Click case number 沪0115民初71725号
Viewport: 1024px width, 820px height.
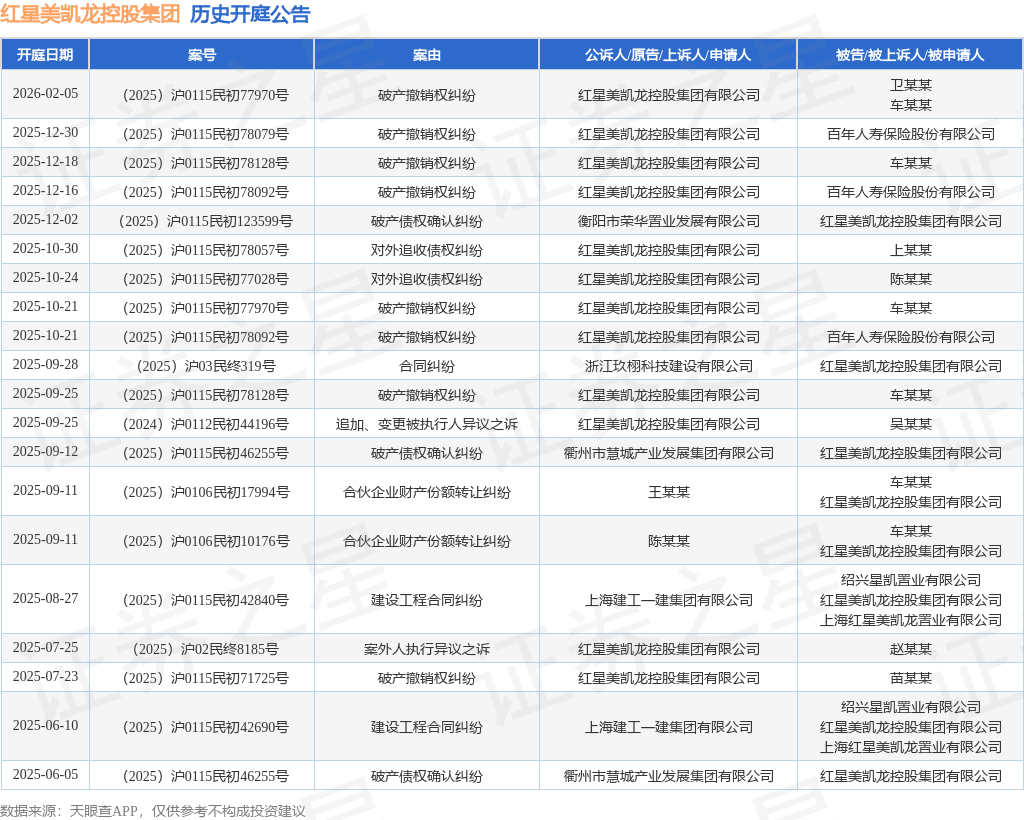[x=205, y=678]
